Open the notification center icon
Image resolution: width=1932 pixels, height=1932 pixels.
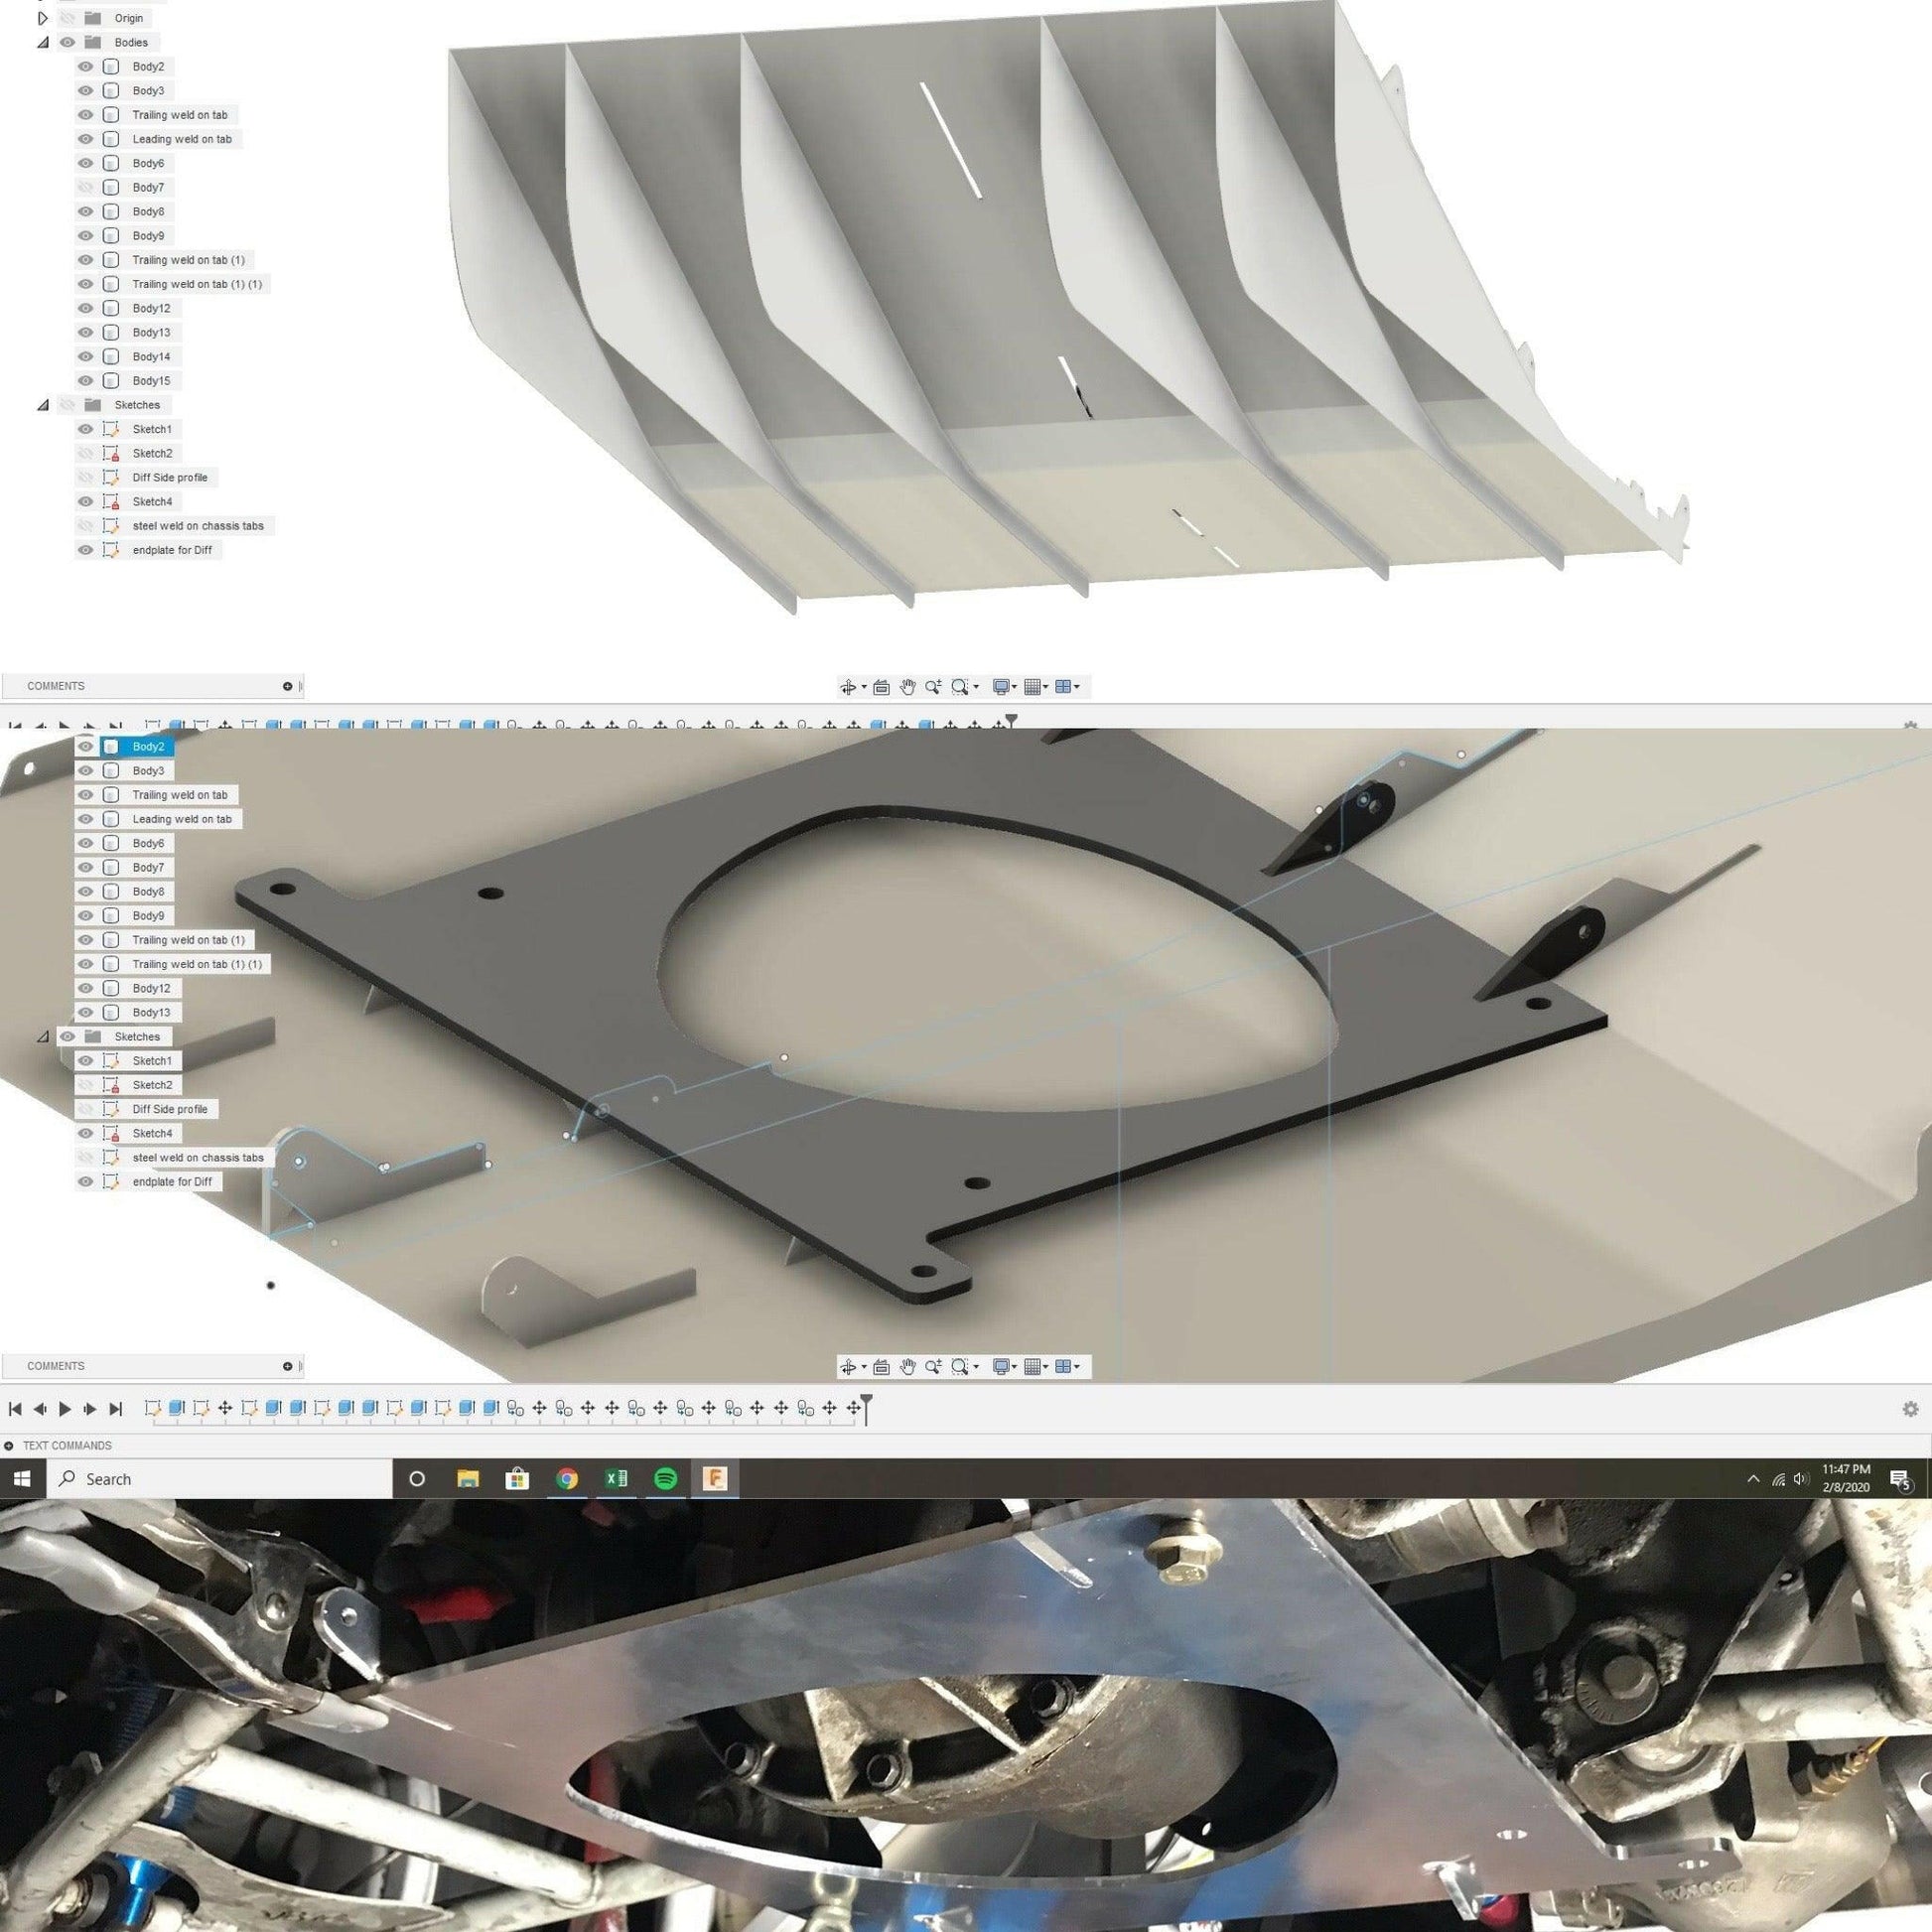click(1900, 1479)
